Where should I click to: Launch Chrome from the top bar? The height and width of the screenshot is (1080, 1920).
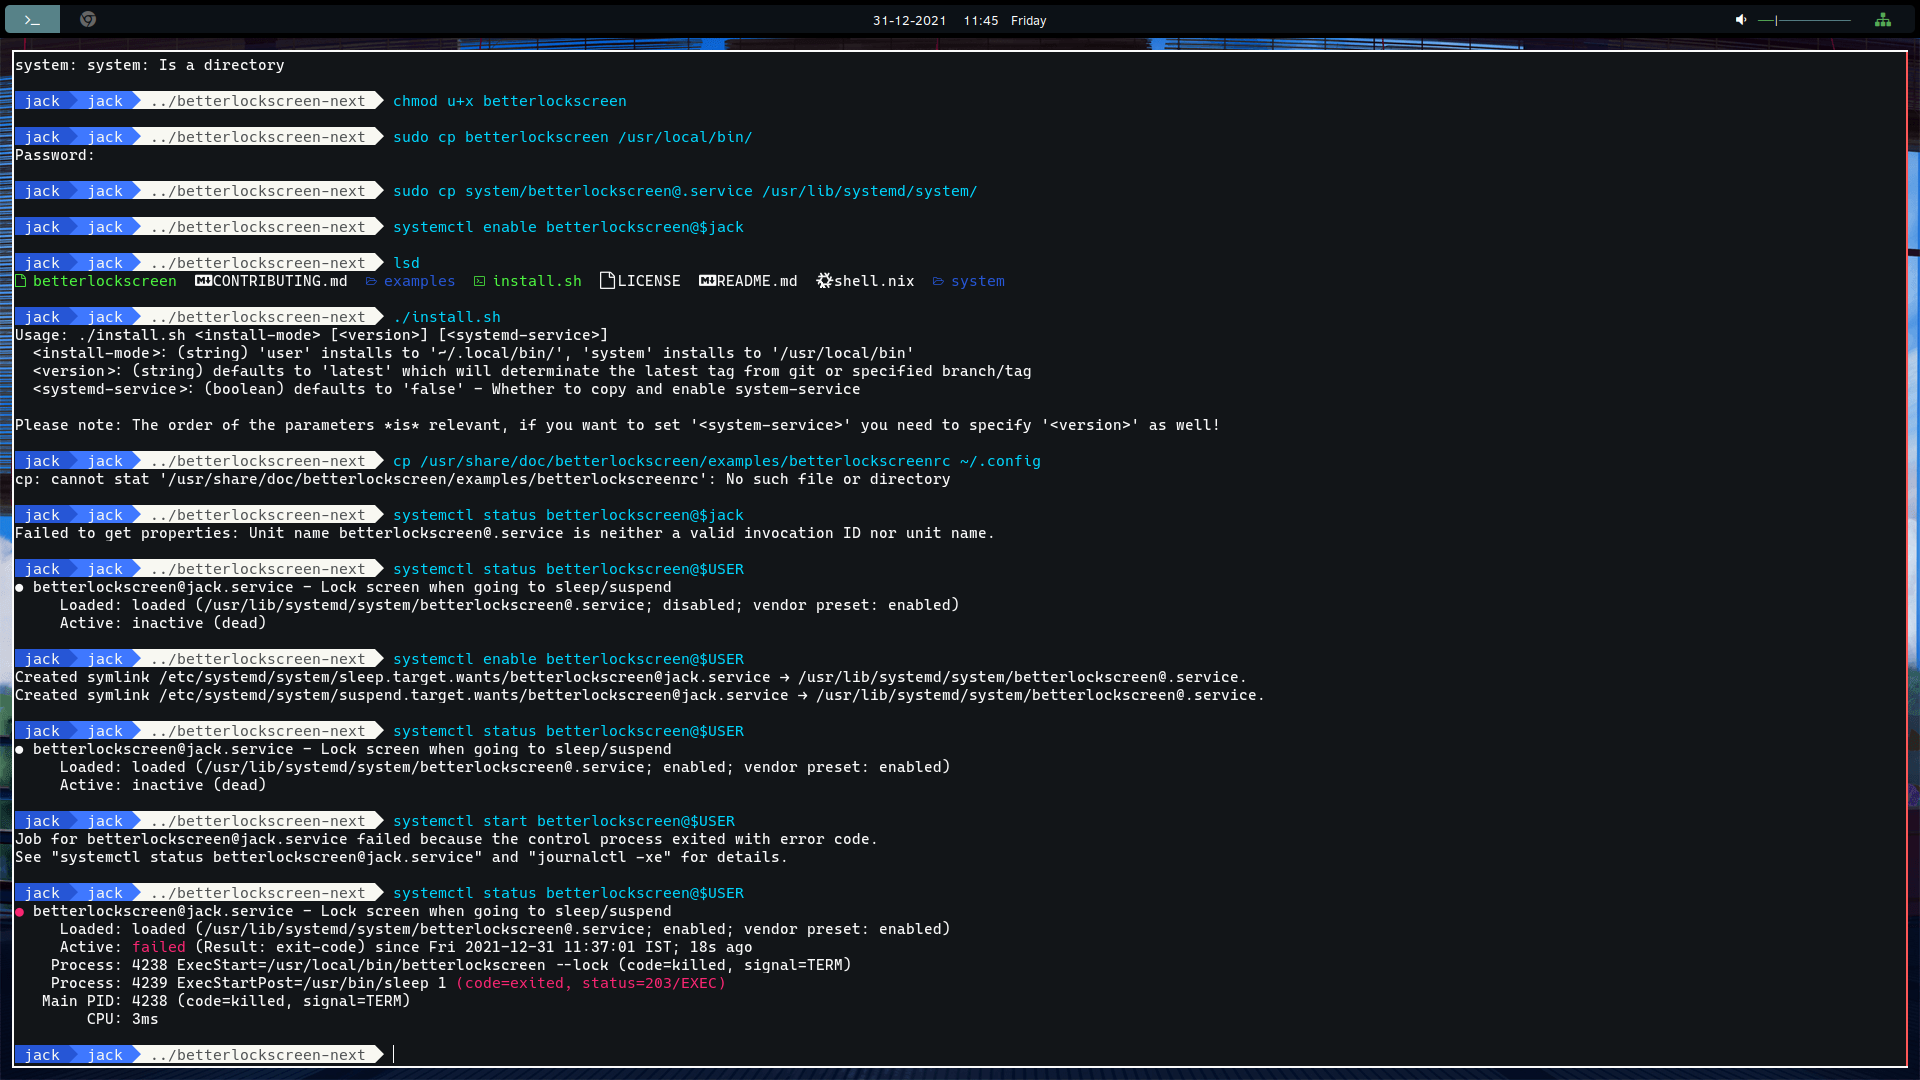87,19
